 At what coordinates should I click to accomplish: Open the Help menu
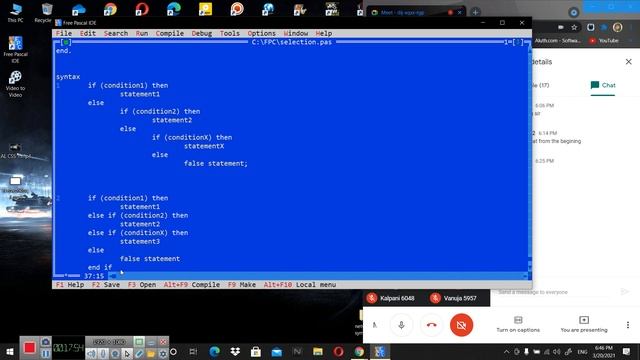(x=324, y=33)
